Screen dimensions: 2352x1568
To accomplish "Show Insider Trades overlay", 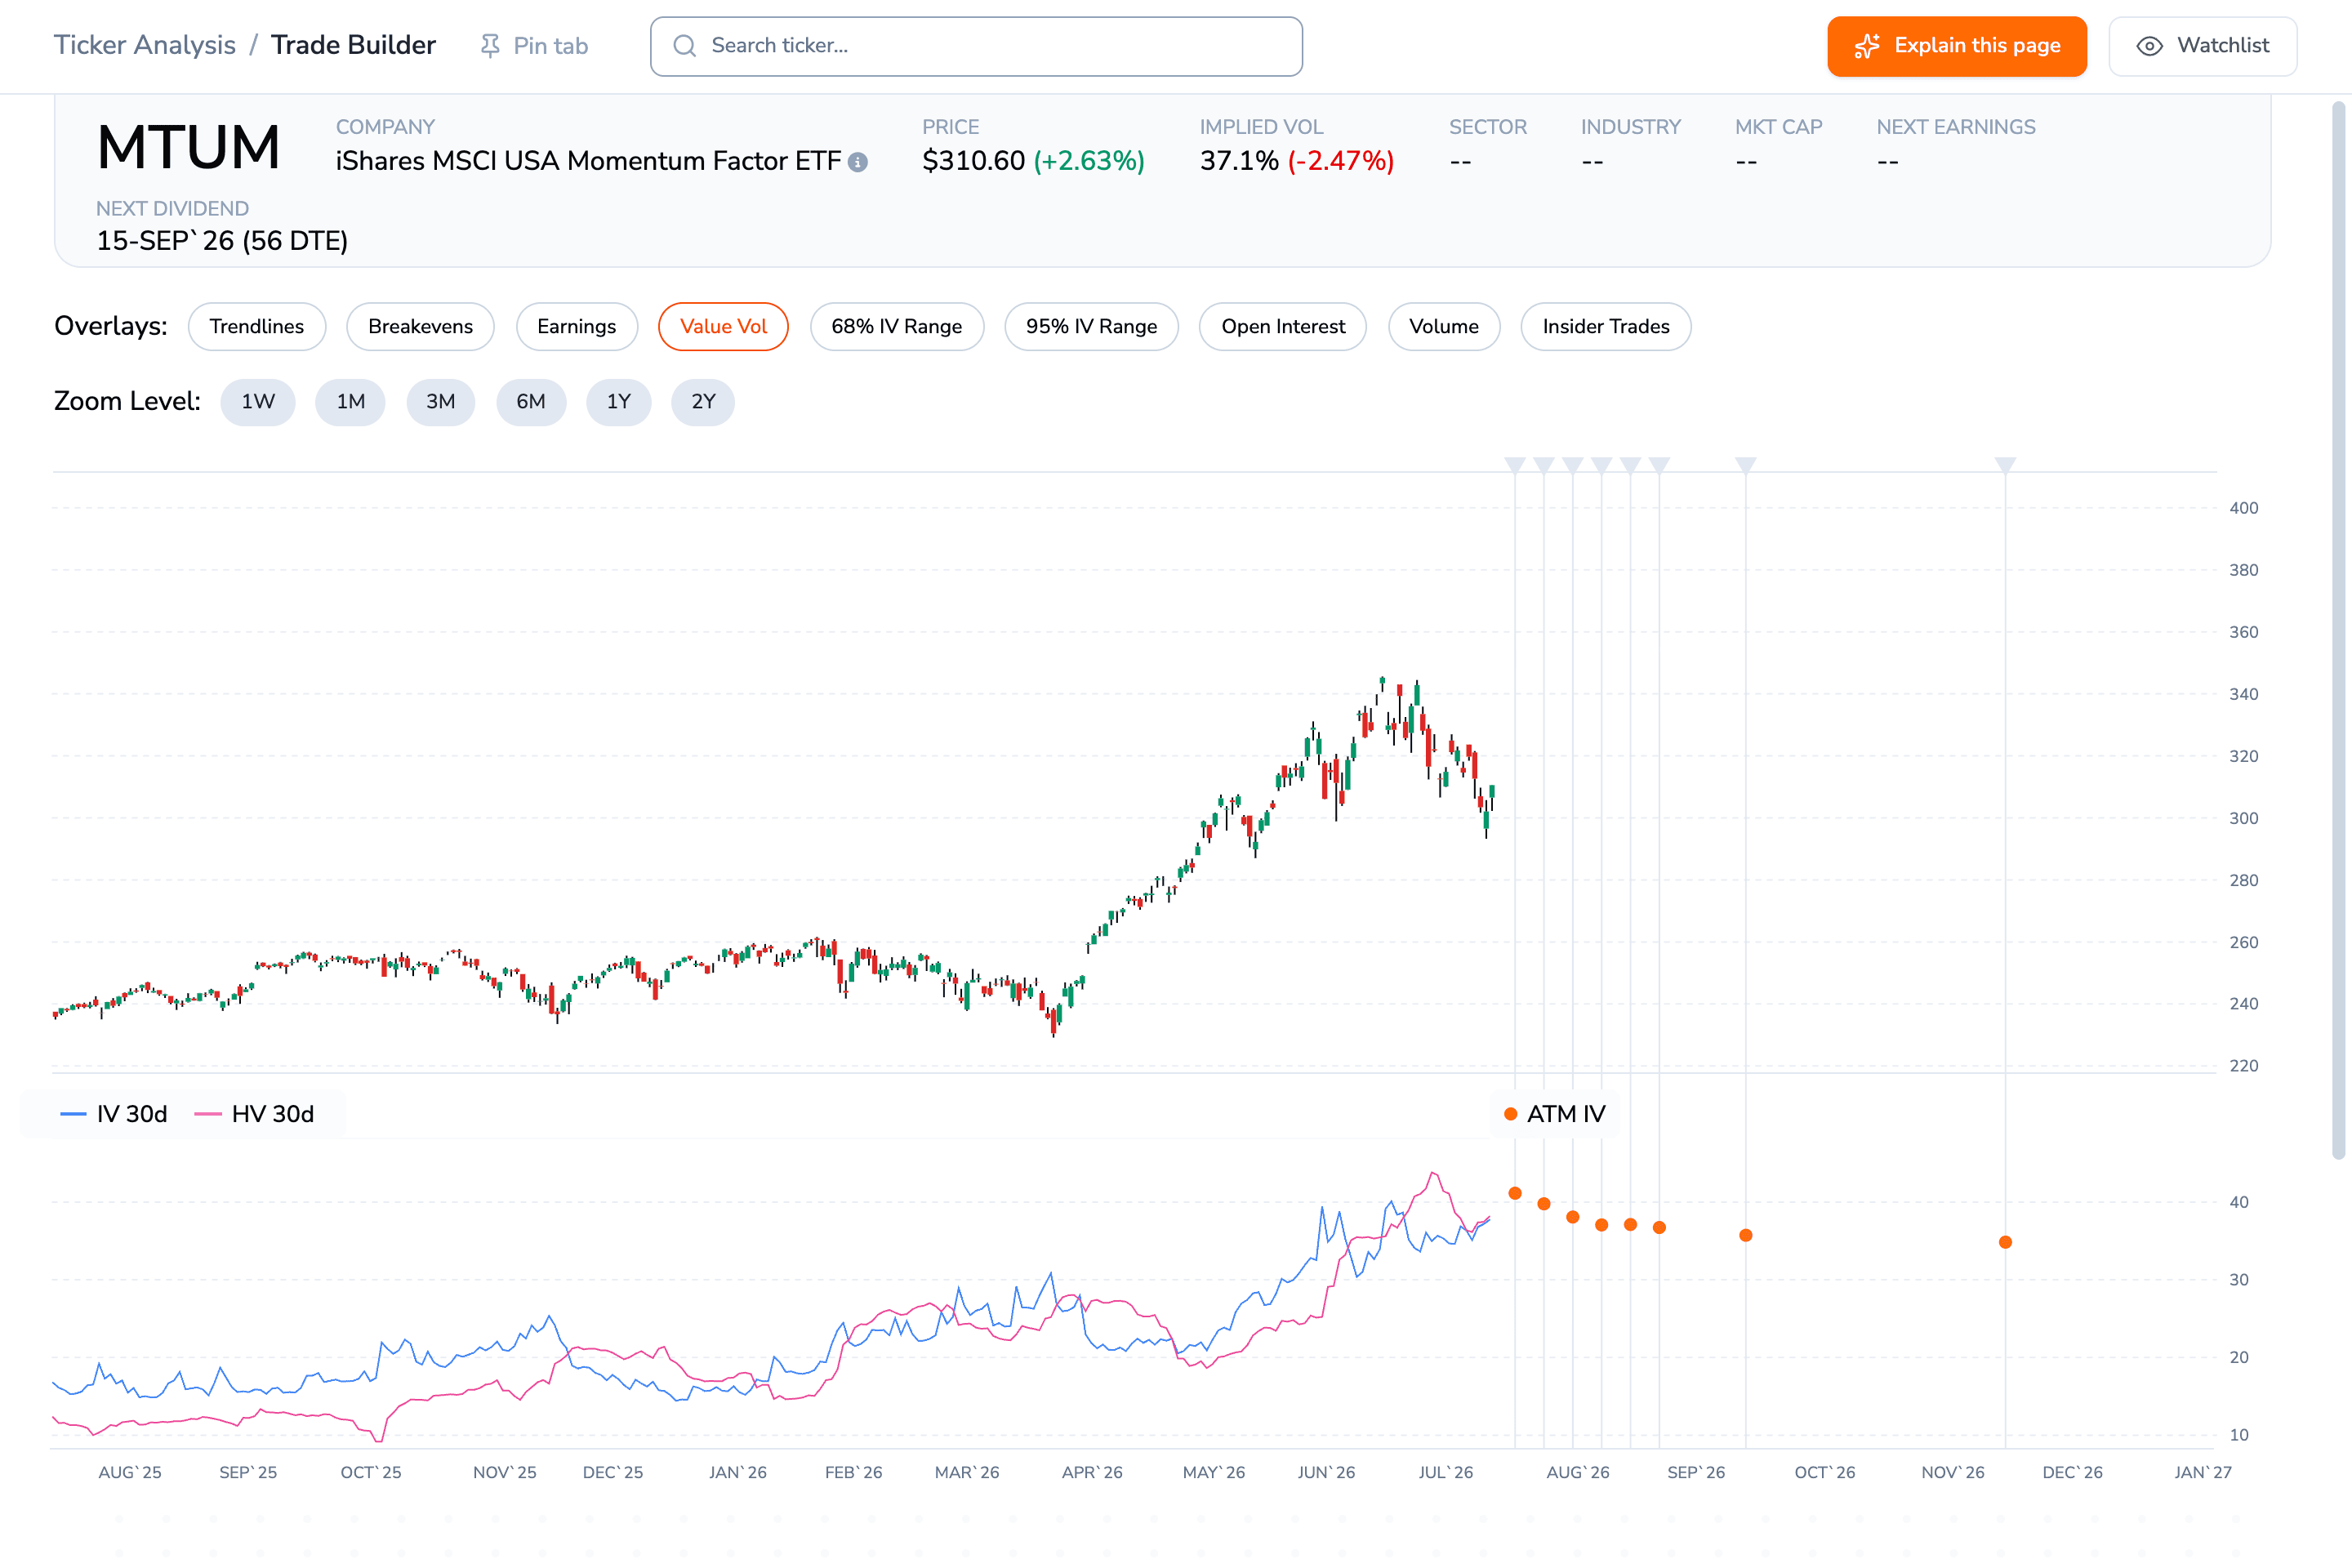I will (x=1606, y=326).
